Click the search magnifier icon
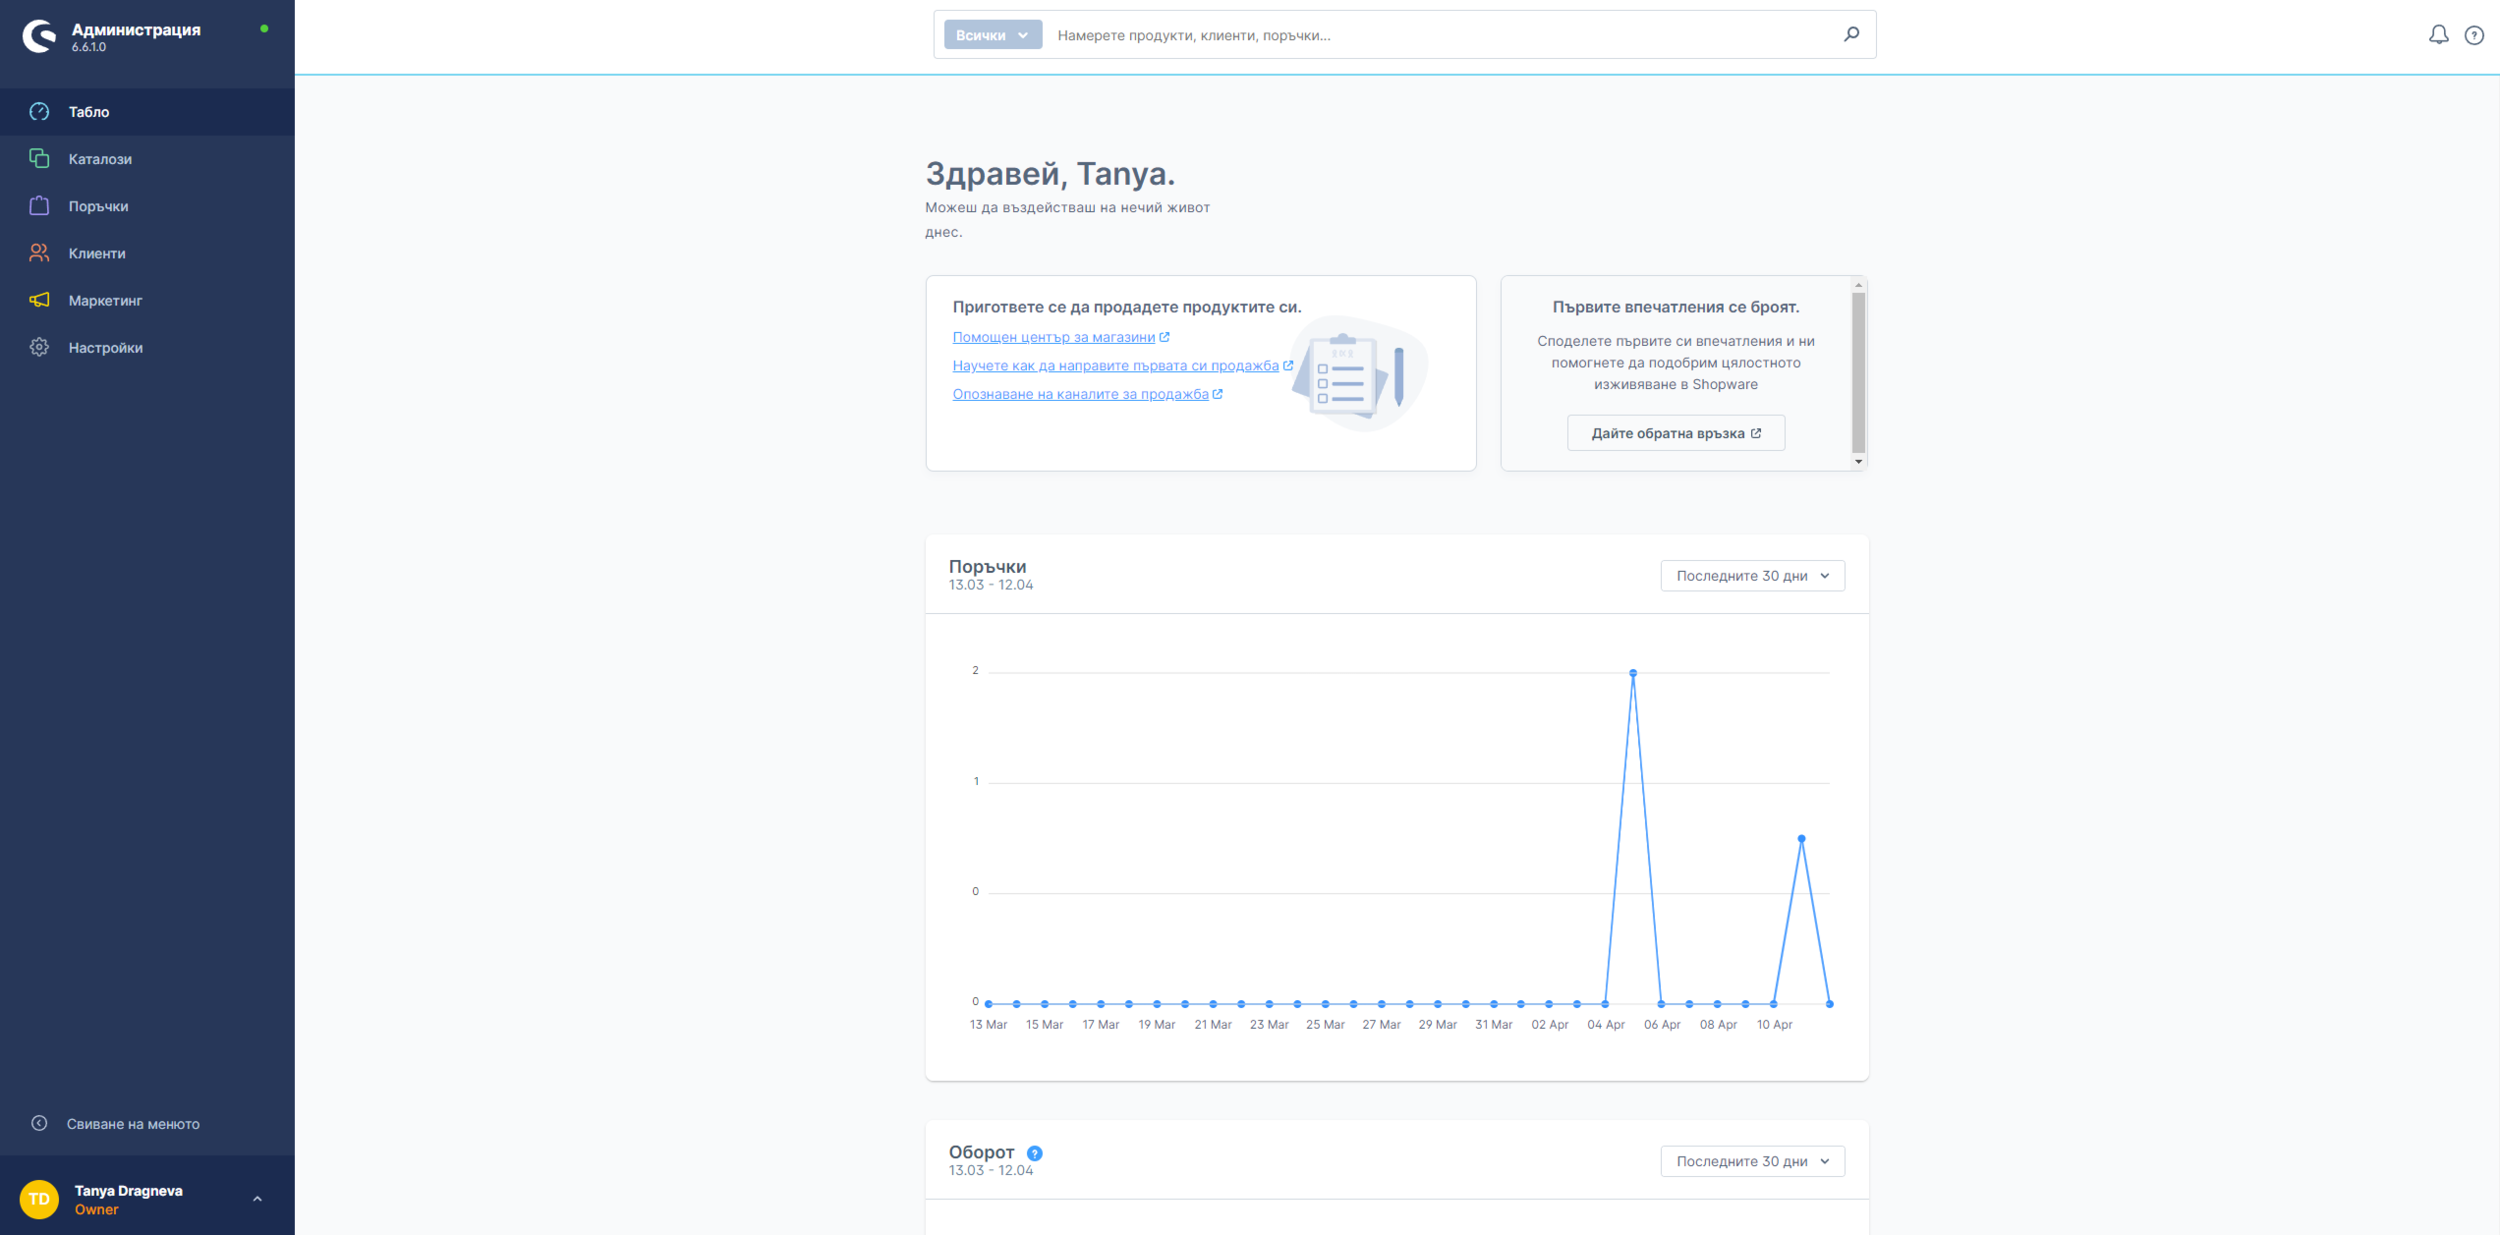The height and width of the screenshot is (1235, 2500). (x=1851, y=34)
